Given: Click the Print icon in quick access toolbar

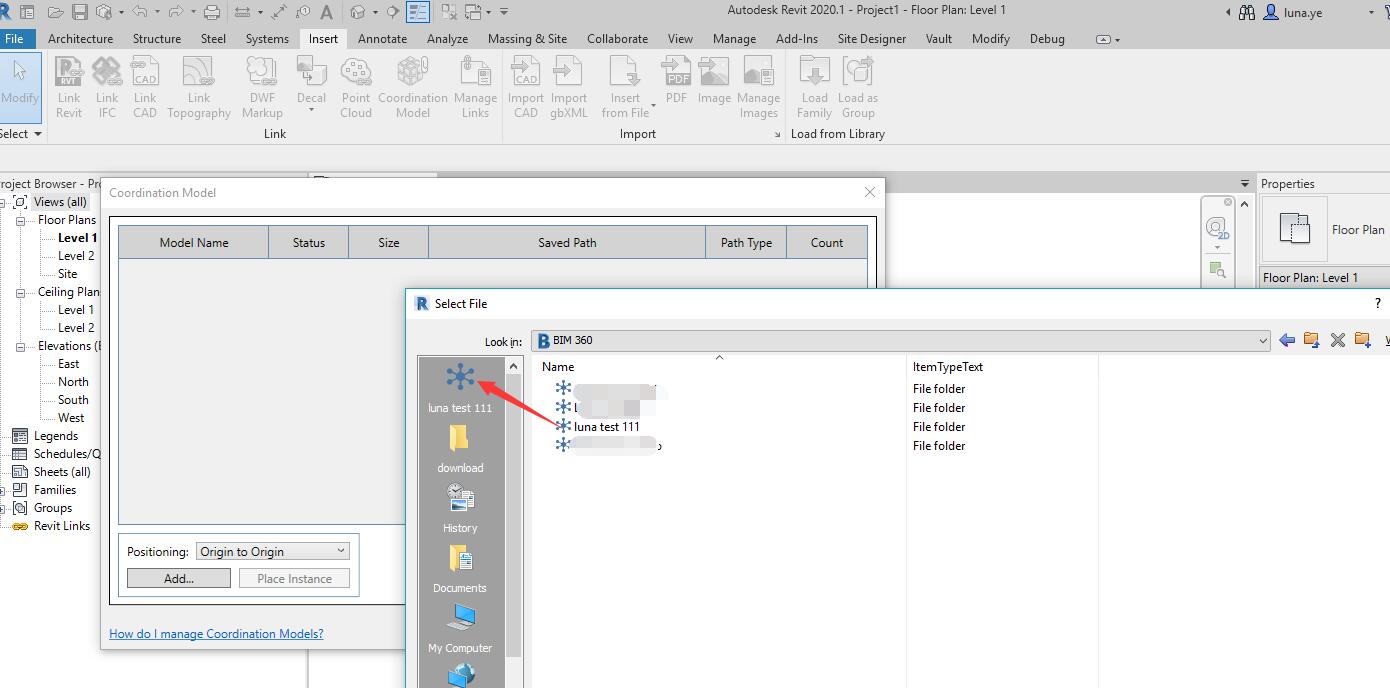Looking at the screenshot, I should (x=212, y=12).
